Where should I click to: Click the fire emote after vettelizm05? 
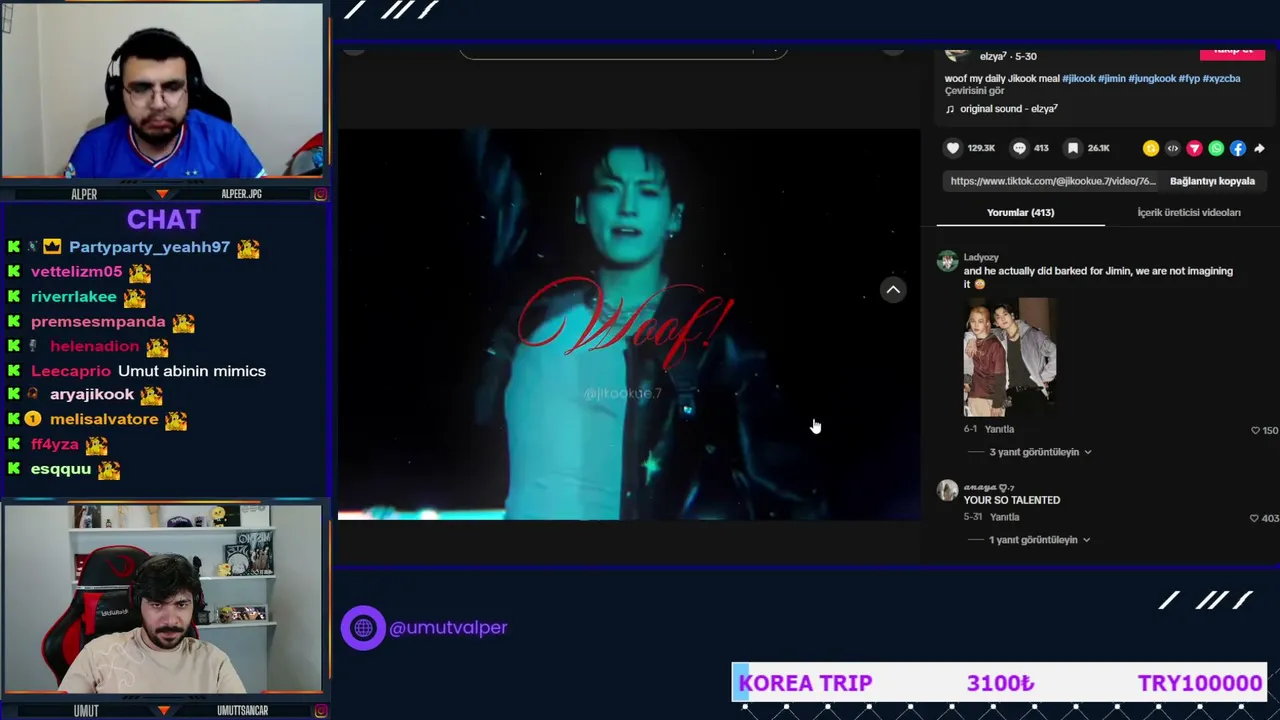[x=139, y=272]
